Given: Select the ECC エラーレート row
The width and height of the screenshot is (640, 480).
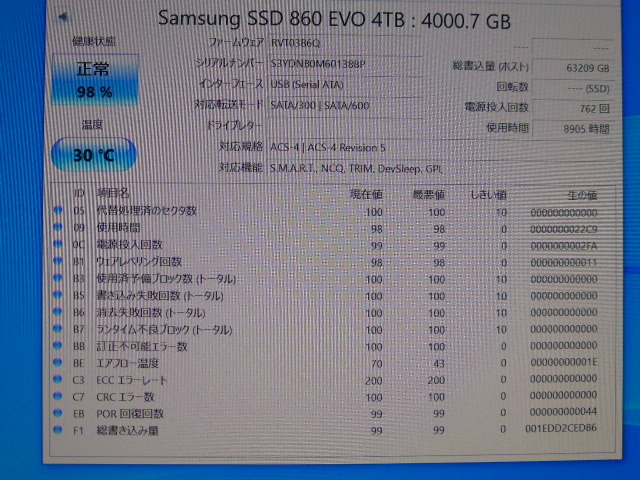Looking at the screenshot, I should pyautogui.click(x=327, y=380).
